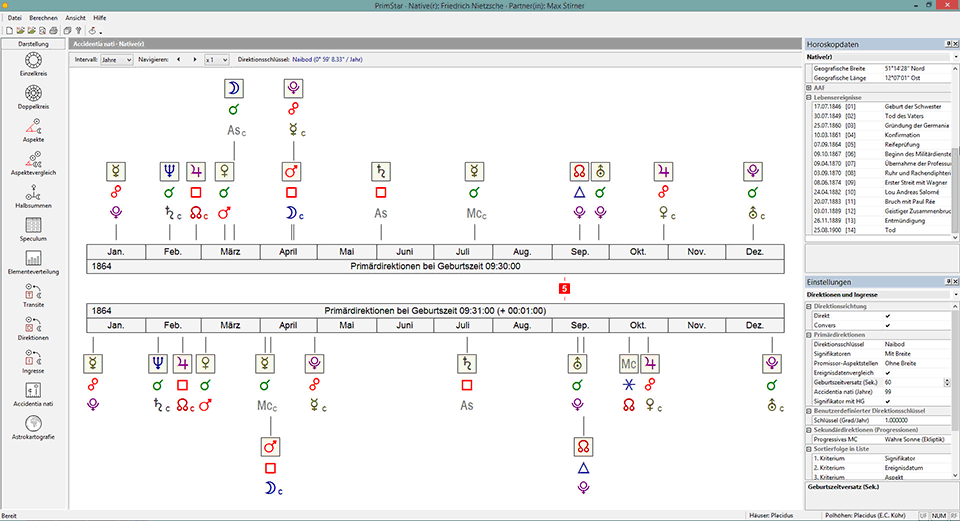
Task: Click the search document toolbar icon
Action: (x=42, y=31)
